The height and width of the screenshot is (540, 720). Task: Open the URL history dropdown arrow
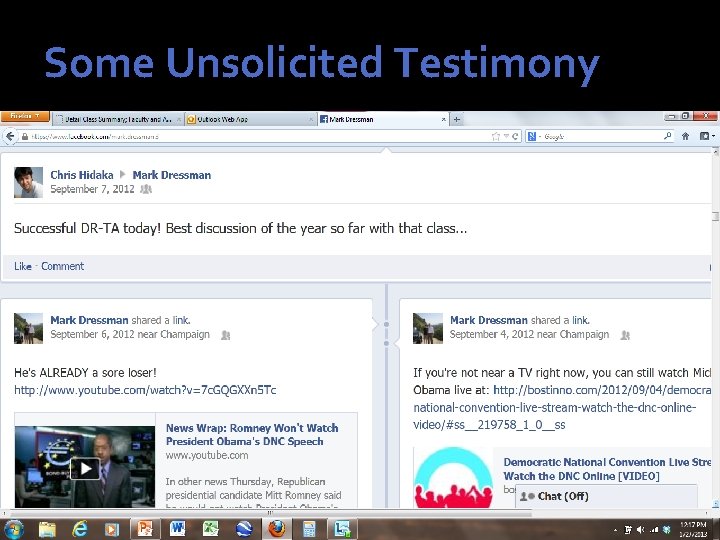click(506, 136)
